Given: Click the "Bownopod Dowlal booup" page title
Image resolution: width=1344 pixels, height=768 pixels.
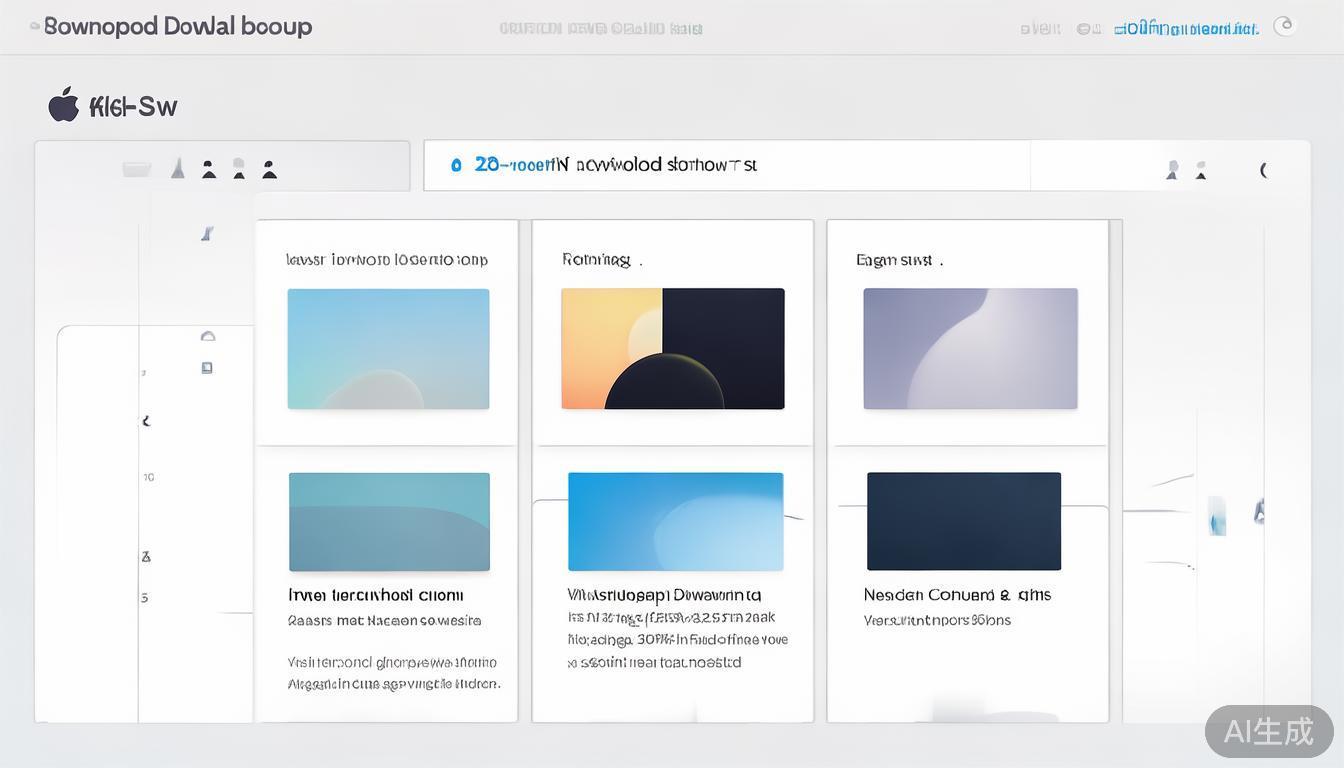Looking at the screenshot, I should 178,27.
